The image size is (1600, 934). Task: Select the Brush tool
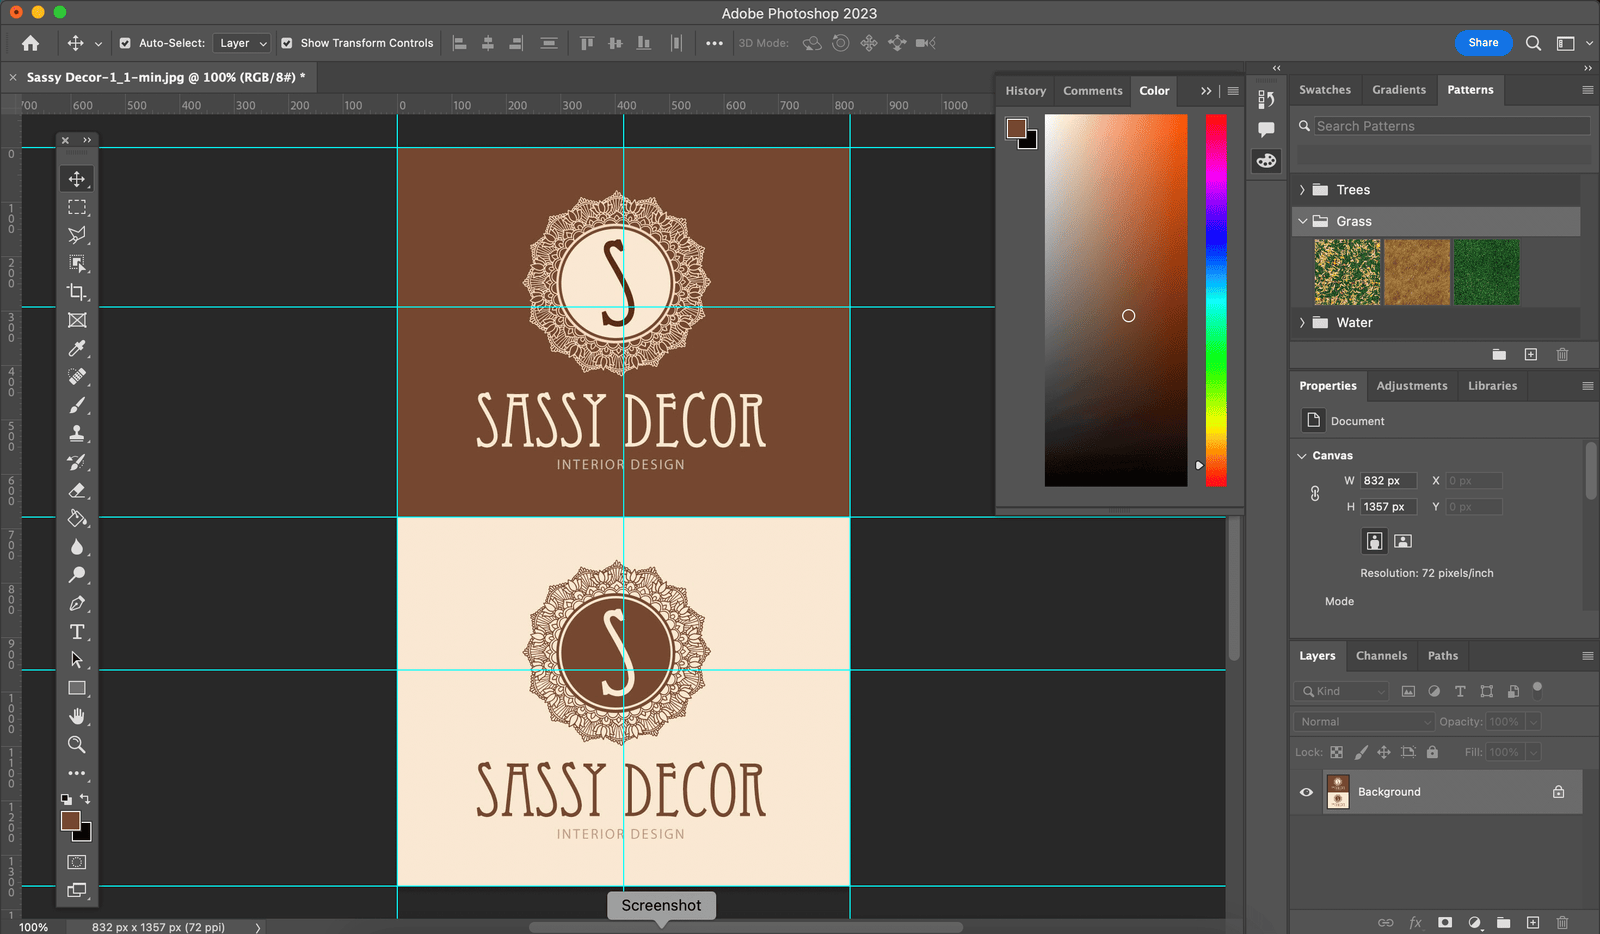77,405
